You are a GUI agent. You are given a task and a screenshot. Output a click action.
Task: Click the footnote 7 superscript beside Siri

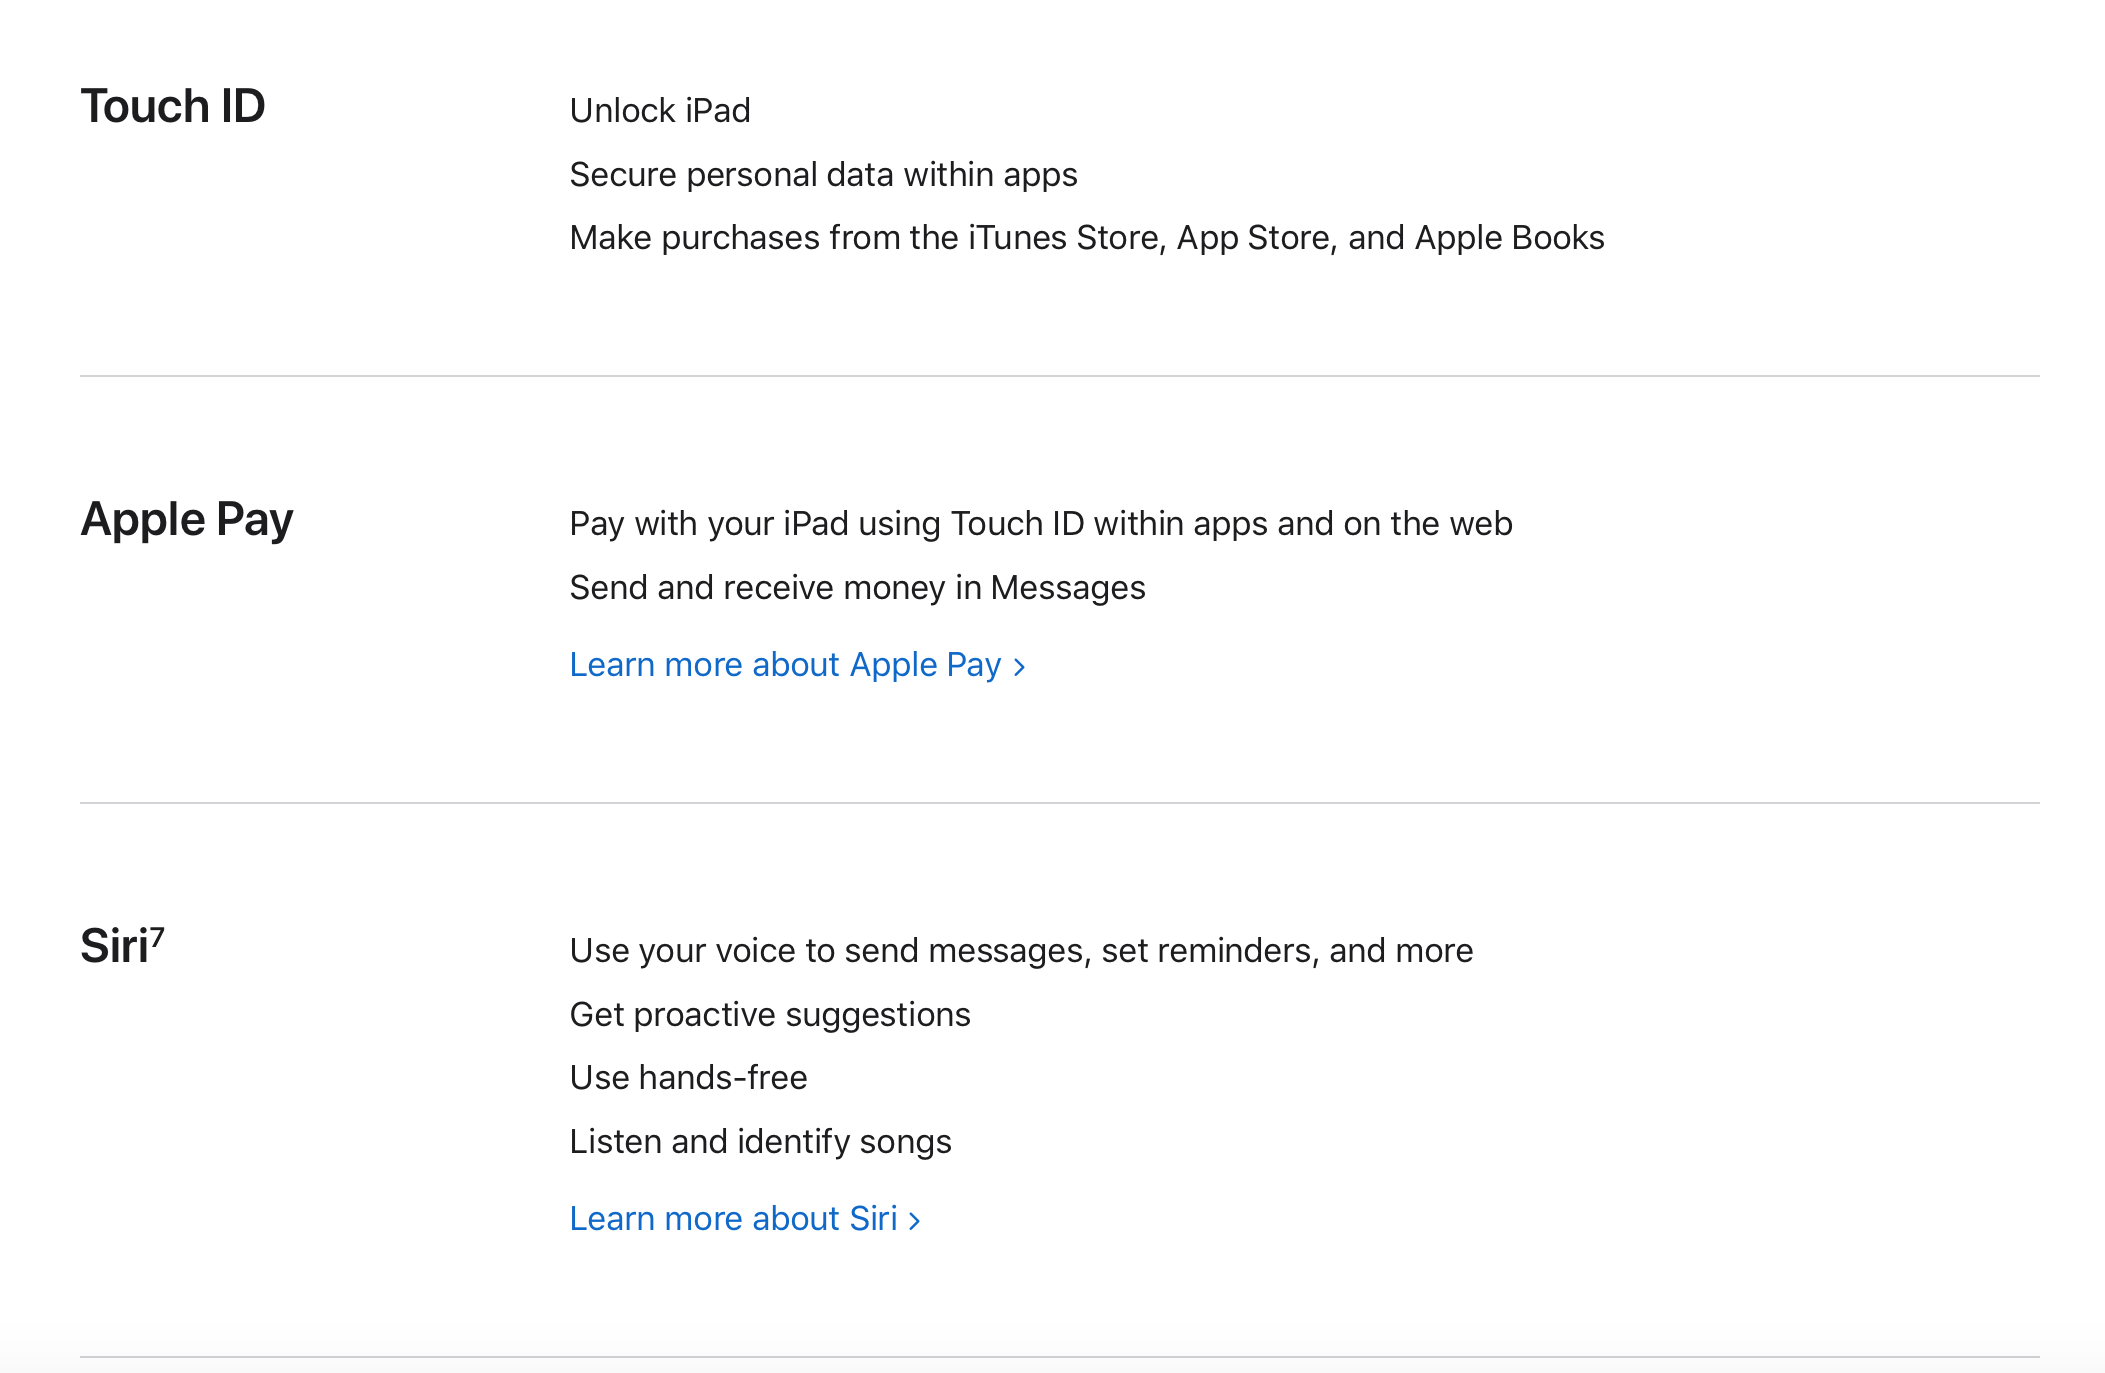[x=158, y=935]
